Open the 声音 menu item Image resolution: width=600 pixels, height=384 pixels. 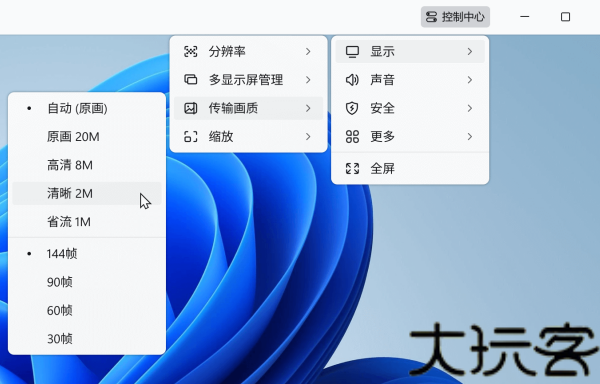[410, 80]
